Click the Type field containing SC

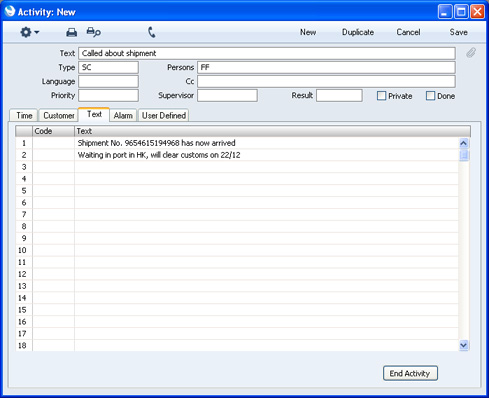[108, 67]
